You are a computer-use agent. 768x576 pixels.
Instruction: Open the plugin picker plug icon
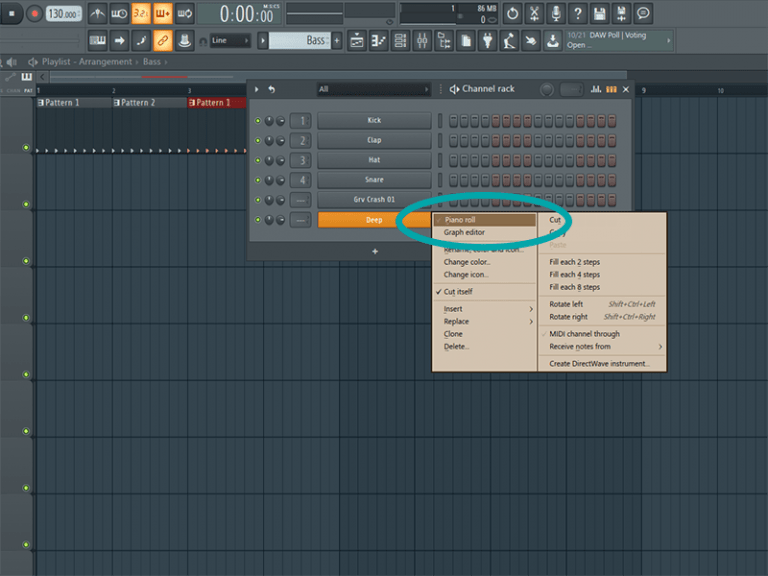487,40
